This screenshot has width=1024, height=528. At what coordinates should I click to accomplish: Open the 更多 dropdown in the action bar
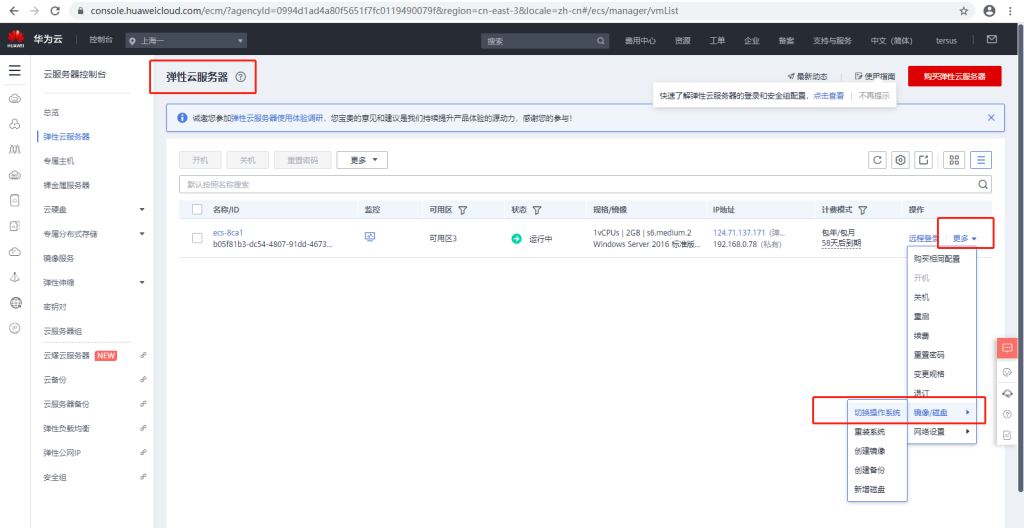362,160
